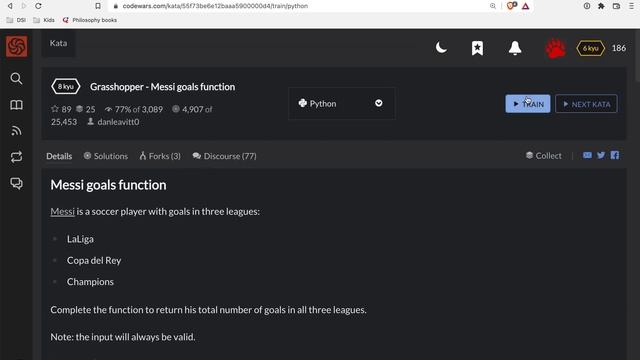Image resolution: width=640 pixels, height=360 pixels.
Task: Open the browser main menu icon
Action: 631,6
